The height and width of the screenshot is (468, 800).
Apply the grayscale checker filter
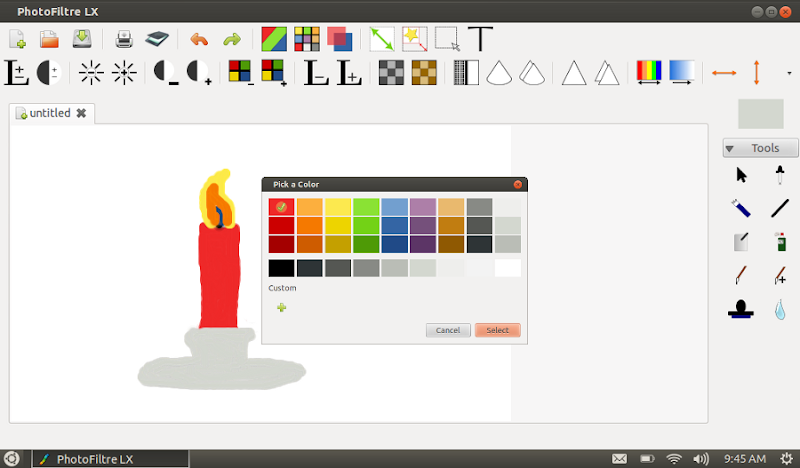(391, 72)
